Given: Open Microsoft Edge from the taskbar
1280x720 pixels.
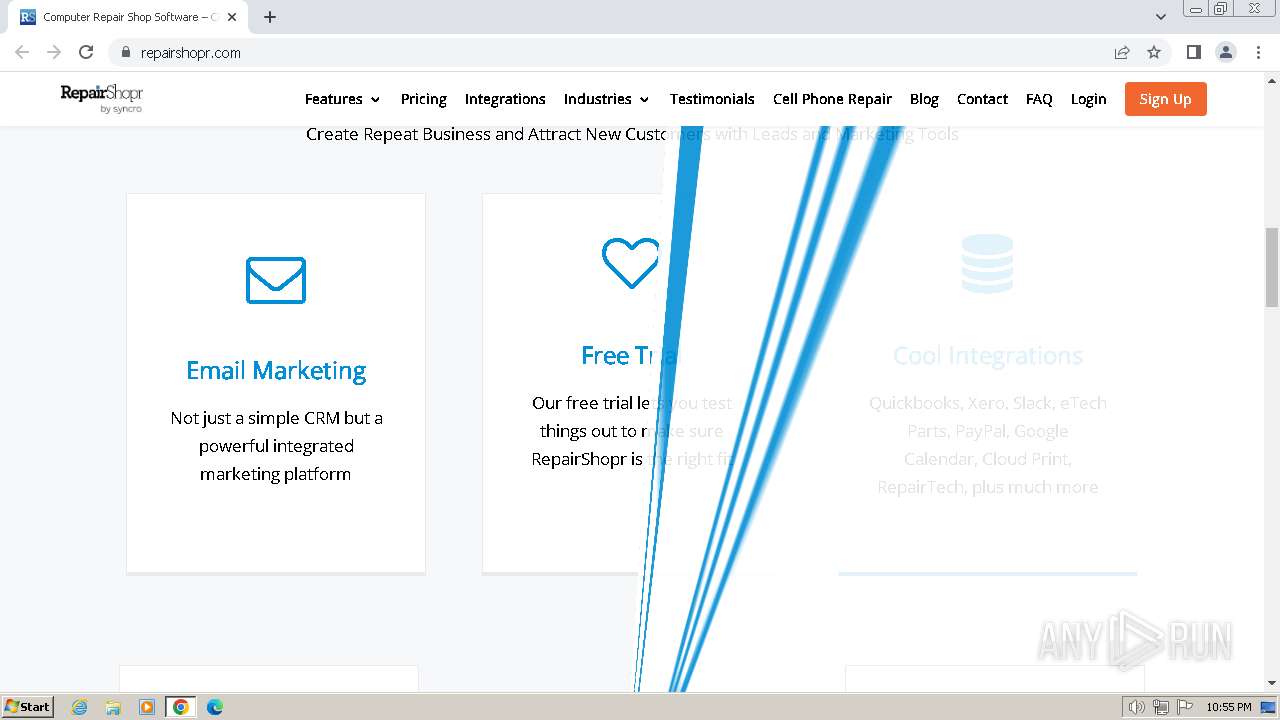Looking at the screenshot, I should (x=215, y=707).
